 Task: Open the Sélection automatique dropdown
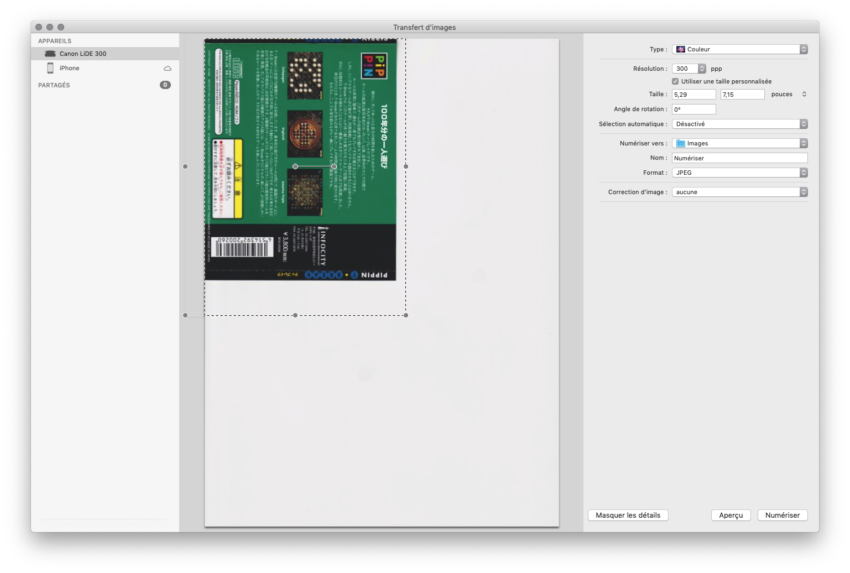740,124
